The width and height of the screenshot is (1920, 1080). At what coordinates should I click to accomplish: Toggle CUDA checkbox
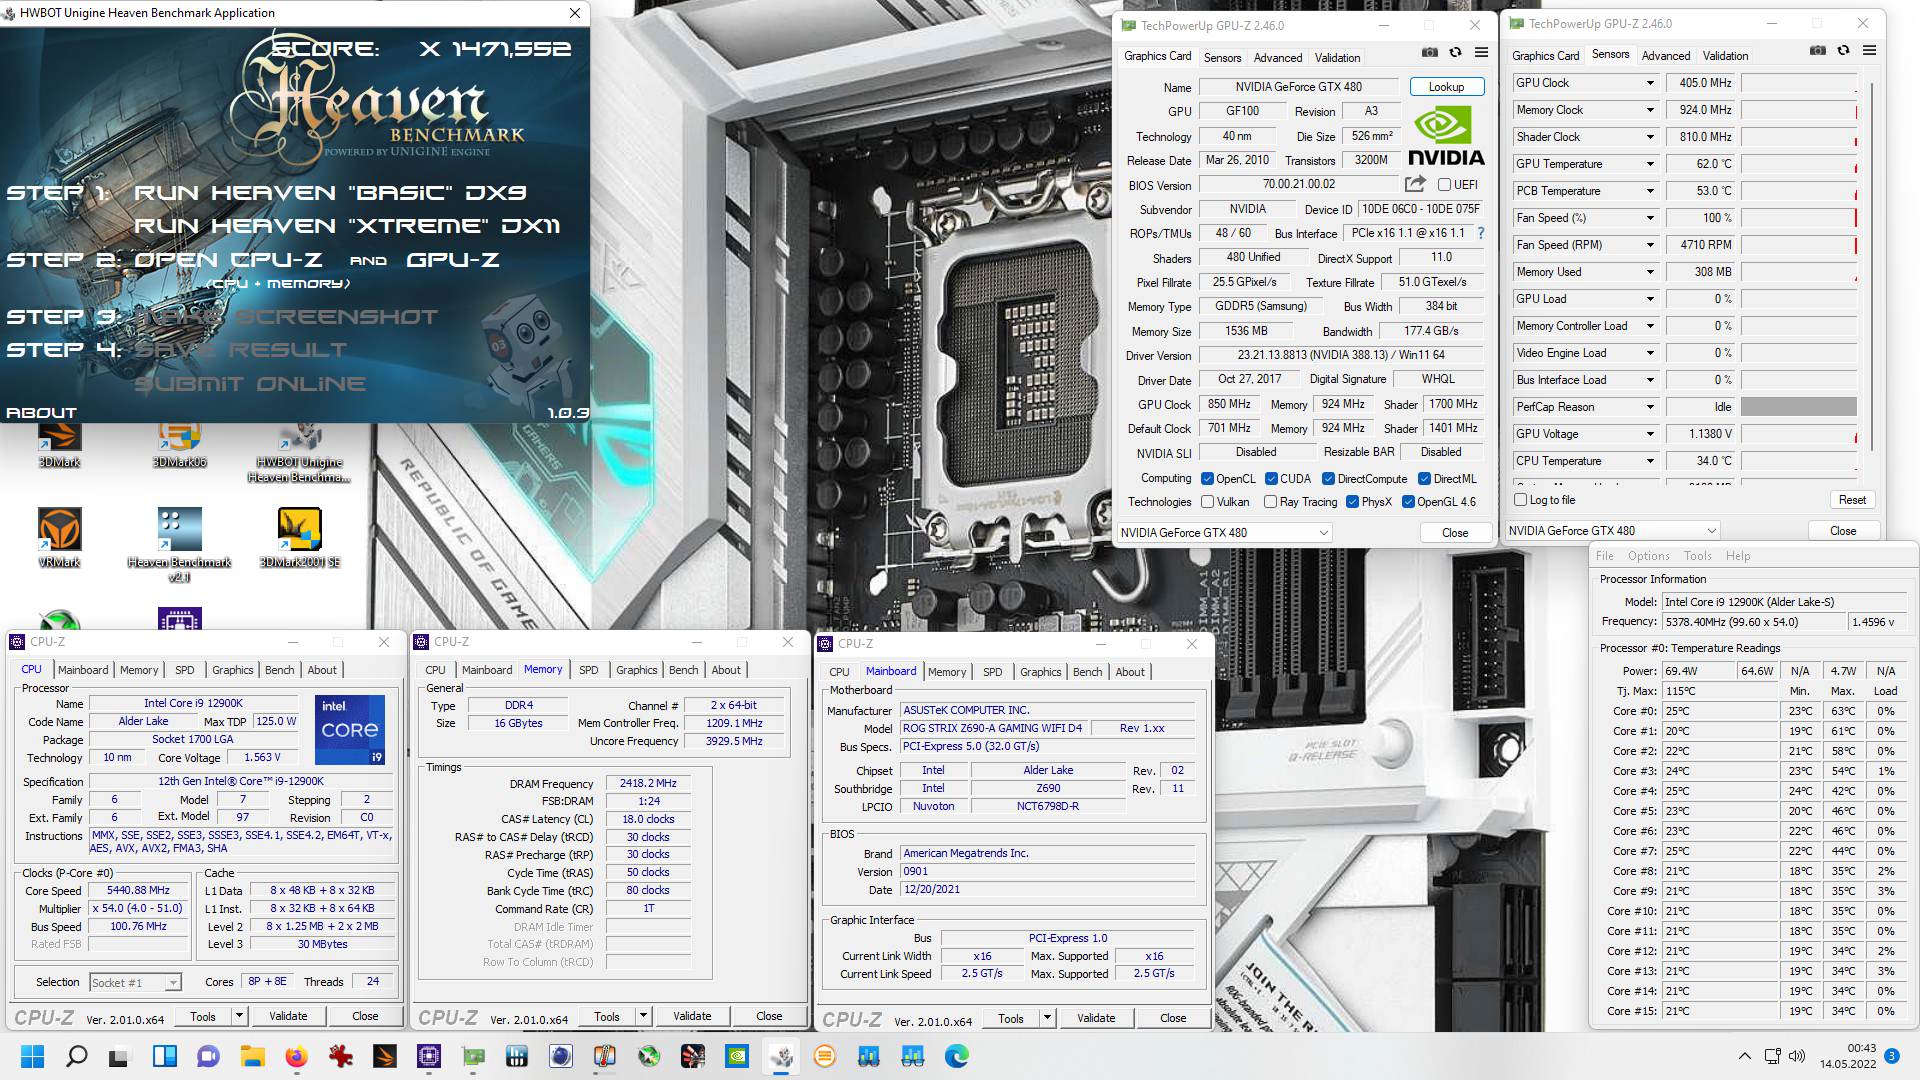pos(1271,479)
